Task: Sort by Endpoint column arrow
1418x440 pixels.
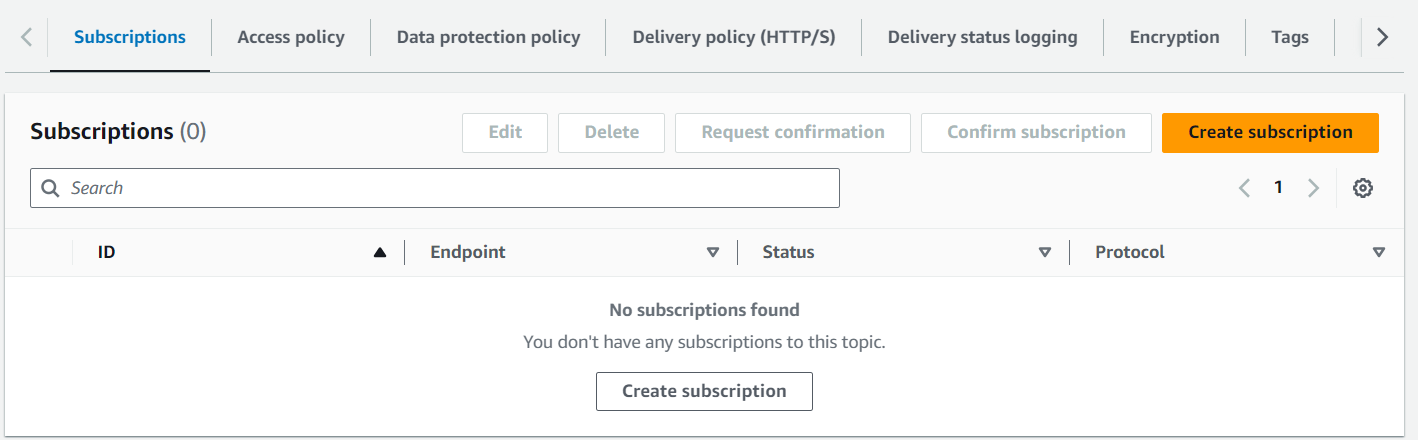Action: click(x=713, y=253)
